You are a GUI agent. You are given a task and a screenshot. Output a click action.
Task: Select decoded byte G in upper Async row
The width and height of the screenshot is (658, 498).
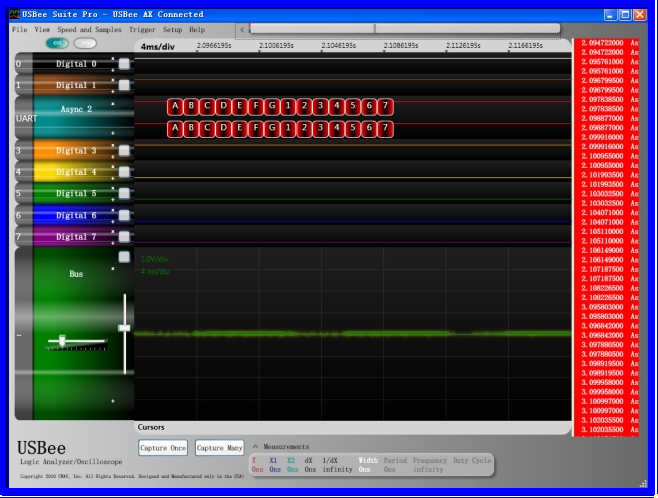click(272, 107)
